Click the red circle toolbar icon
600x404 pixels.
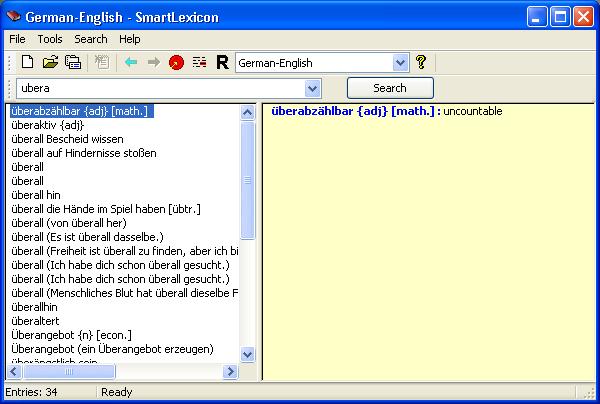(x=176, y=62)
